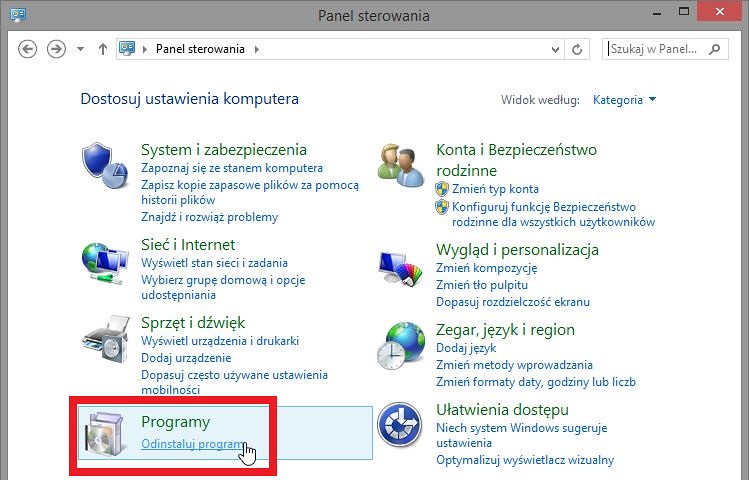Click Zmień typ konta link

point(495,189)
